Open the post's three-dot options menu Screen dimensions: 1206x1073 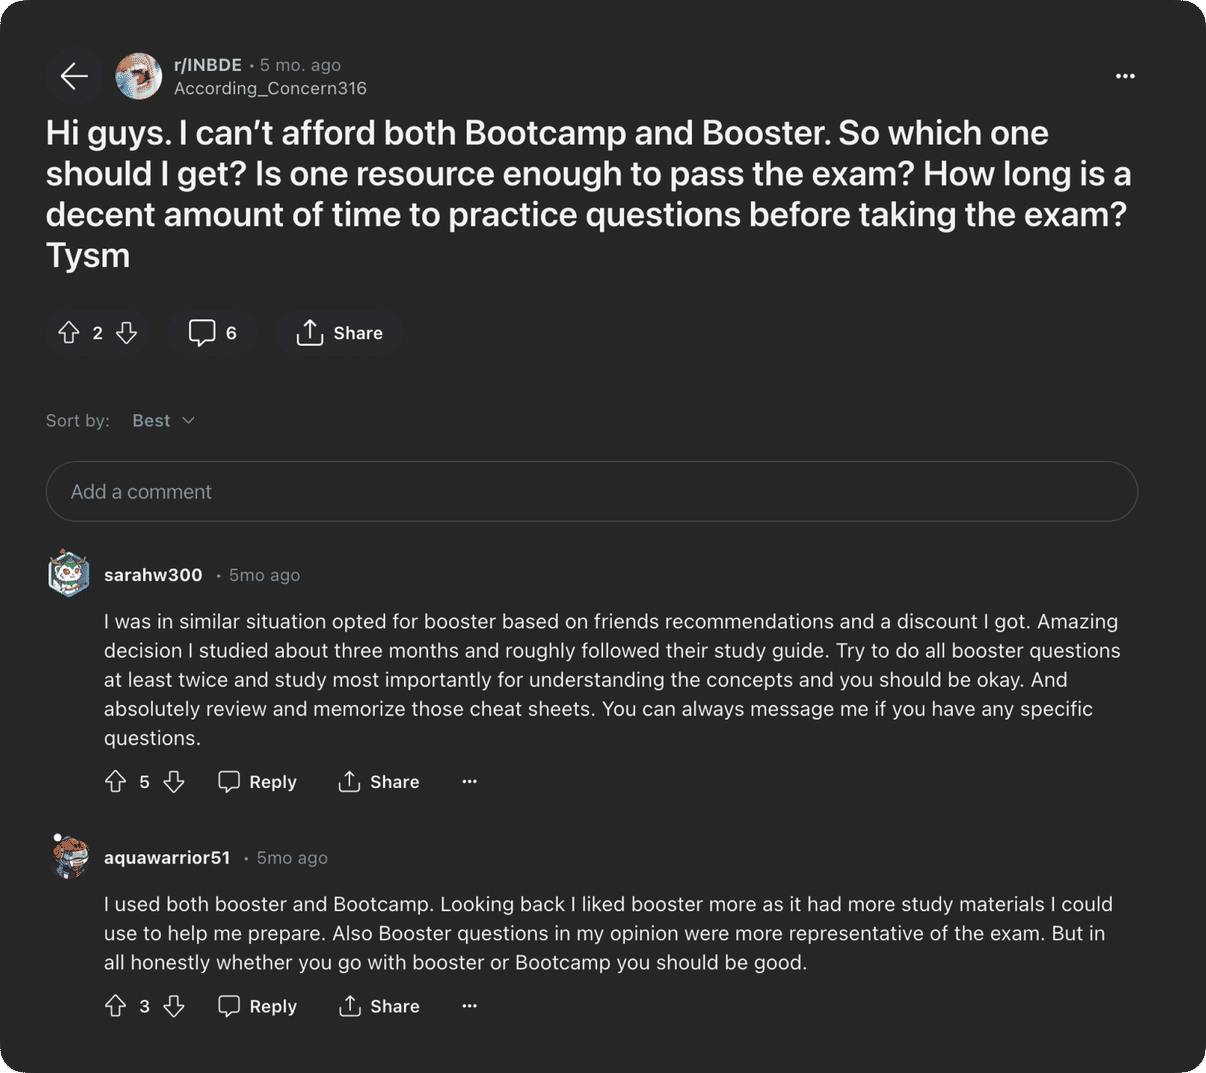(1125, 76)
